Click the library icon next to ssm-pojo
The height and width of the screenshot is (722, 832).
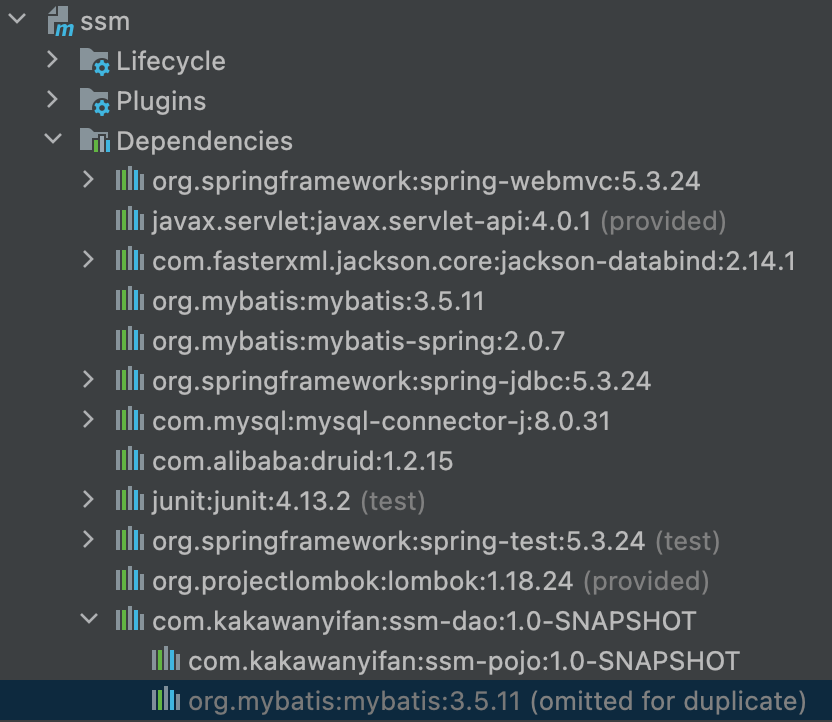coord(166,661)
